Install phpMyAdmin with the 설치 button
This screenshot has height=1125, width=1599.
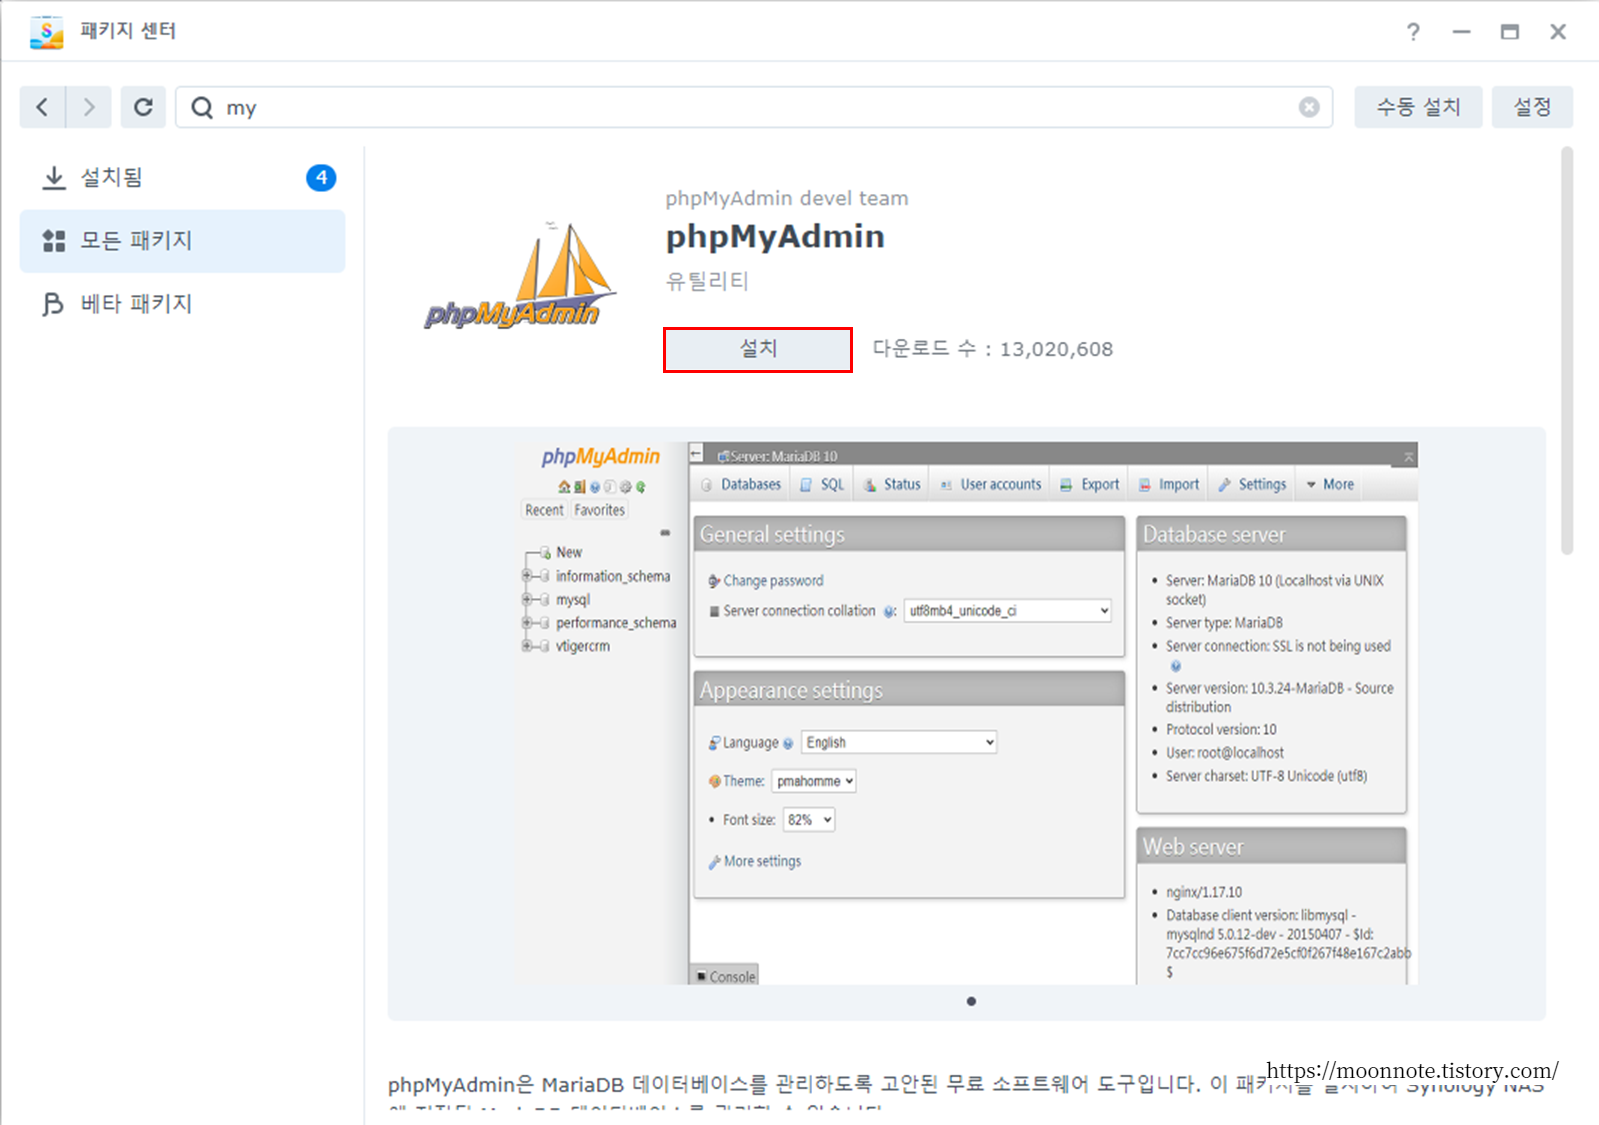point(758,350)
